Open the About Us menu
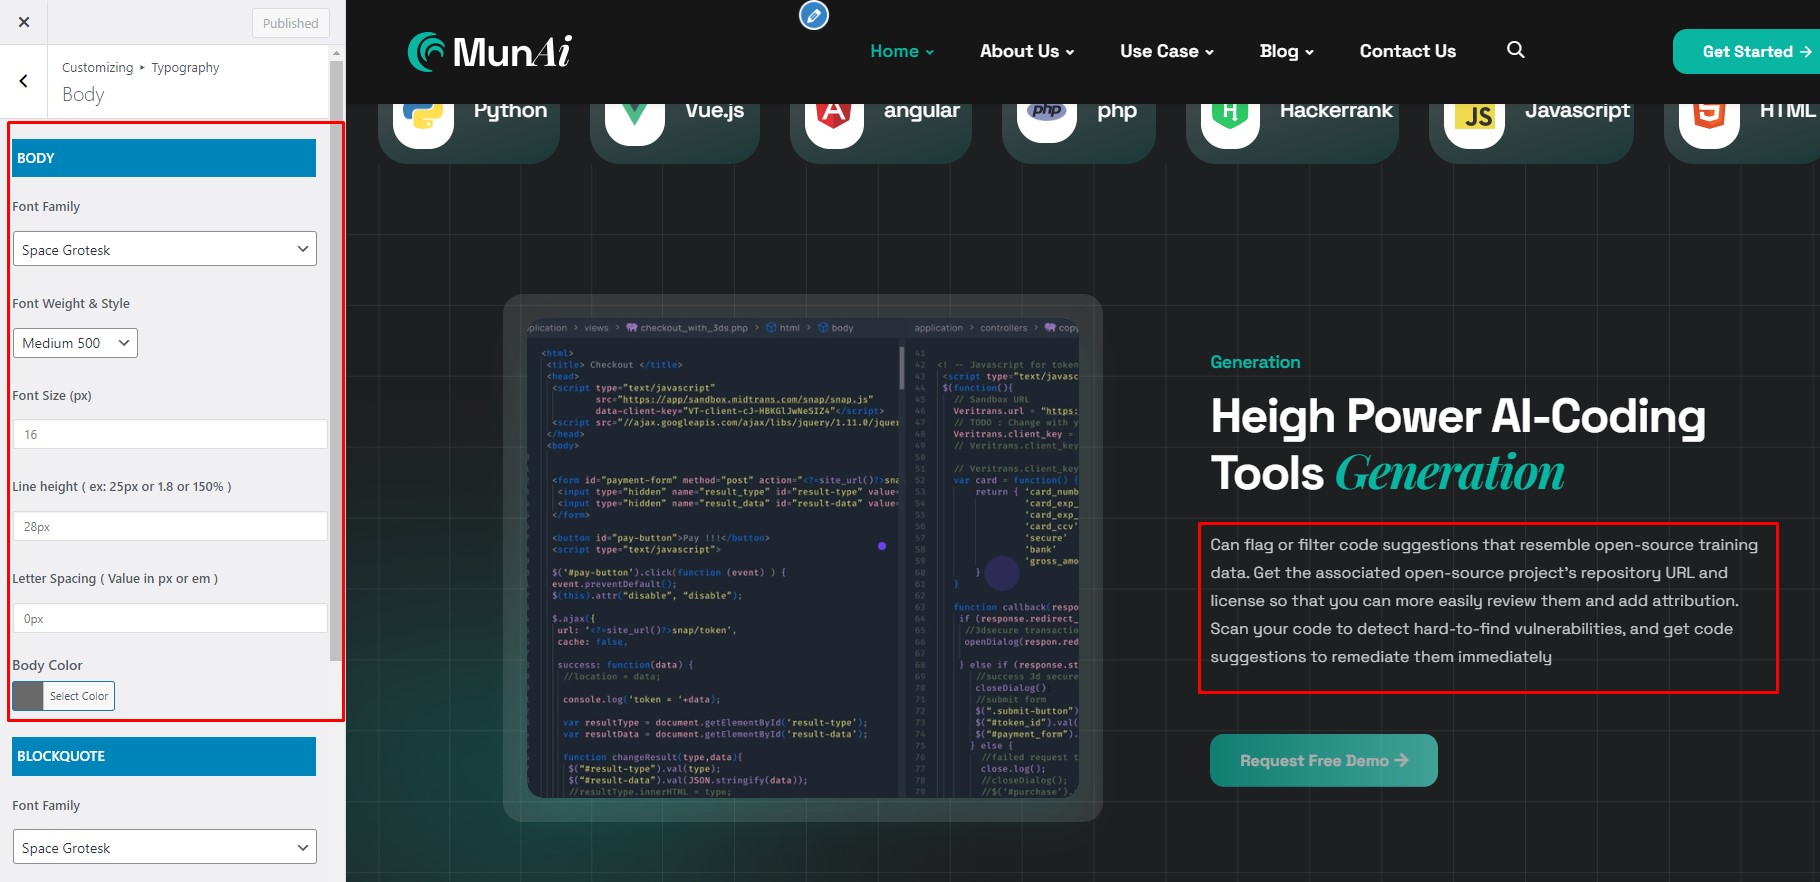The width and height of the screenshot is (1820, 882). click(x=1027, y=51)
